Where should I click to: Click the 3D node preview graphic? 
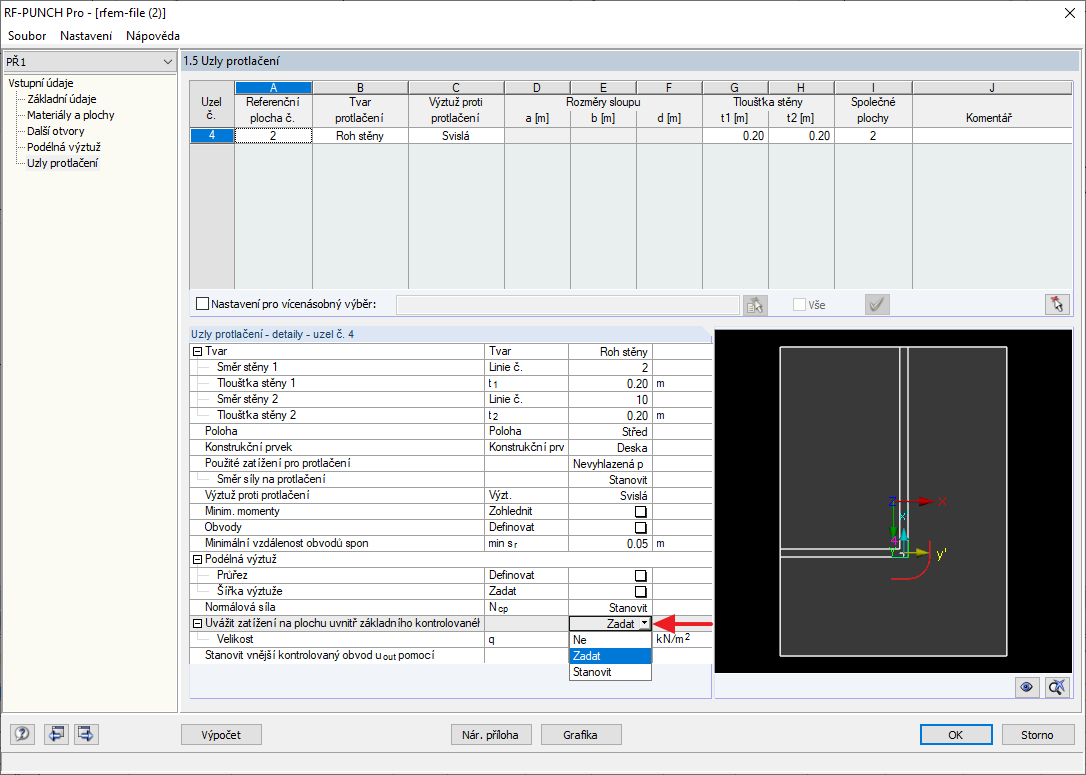coord(893,501)
